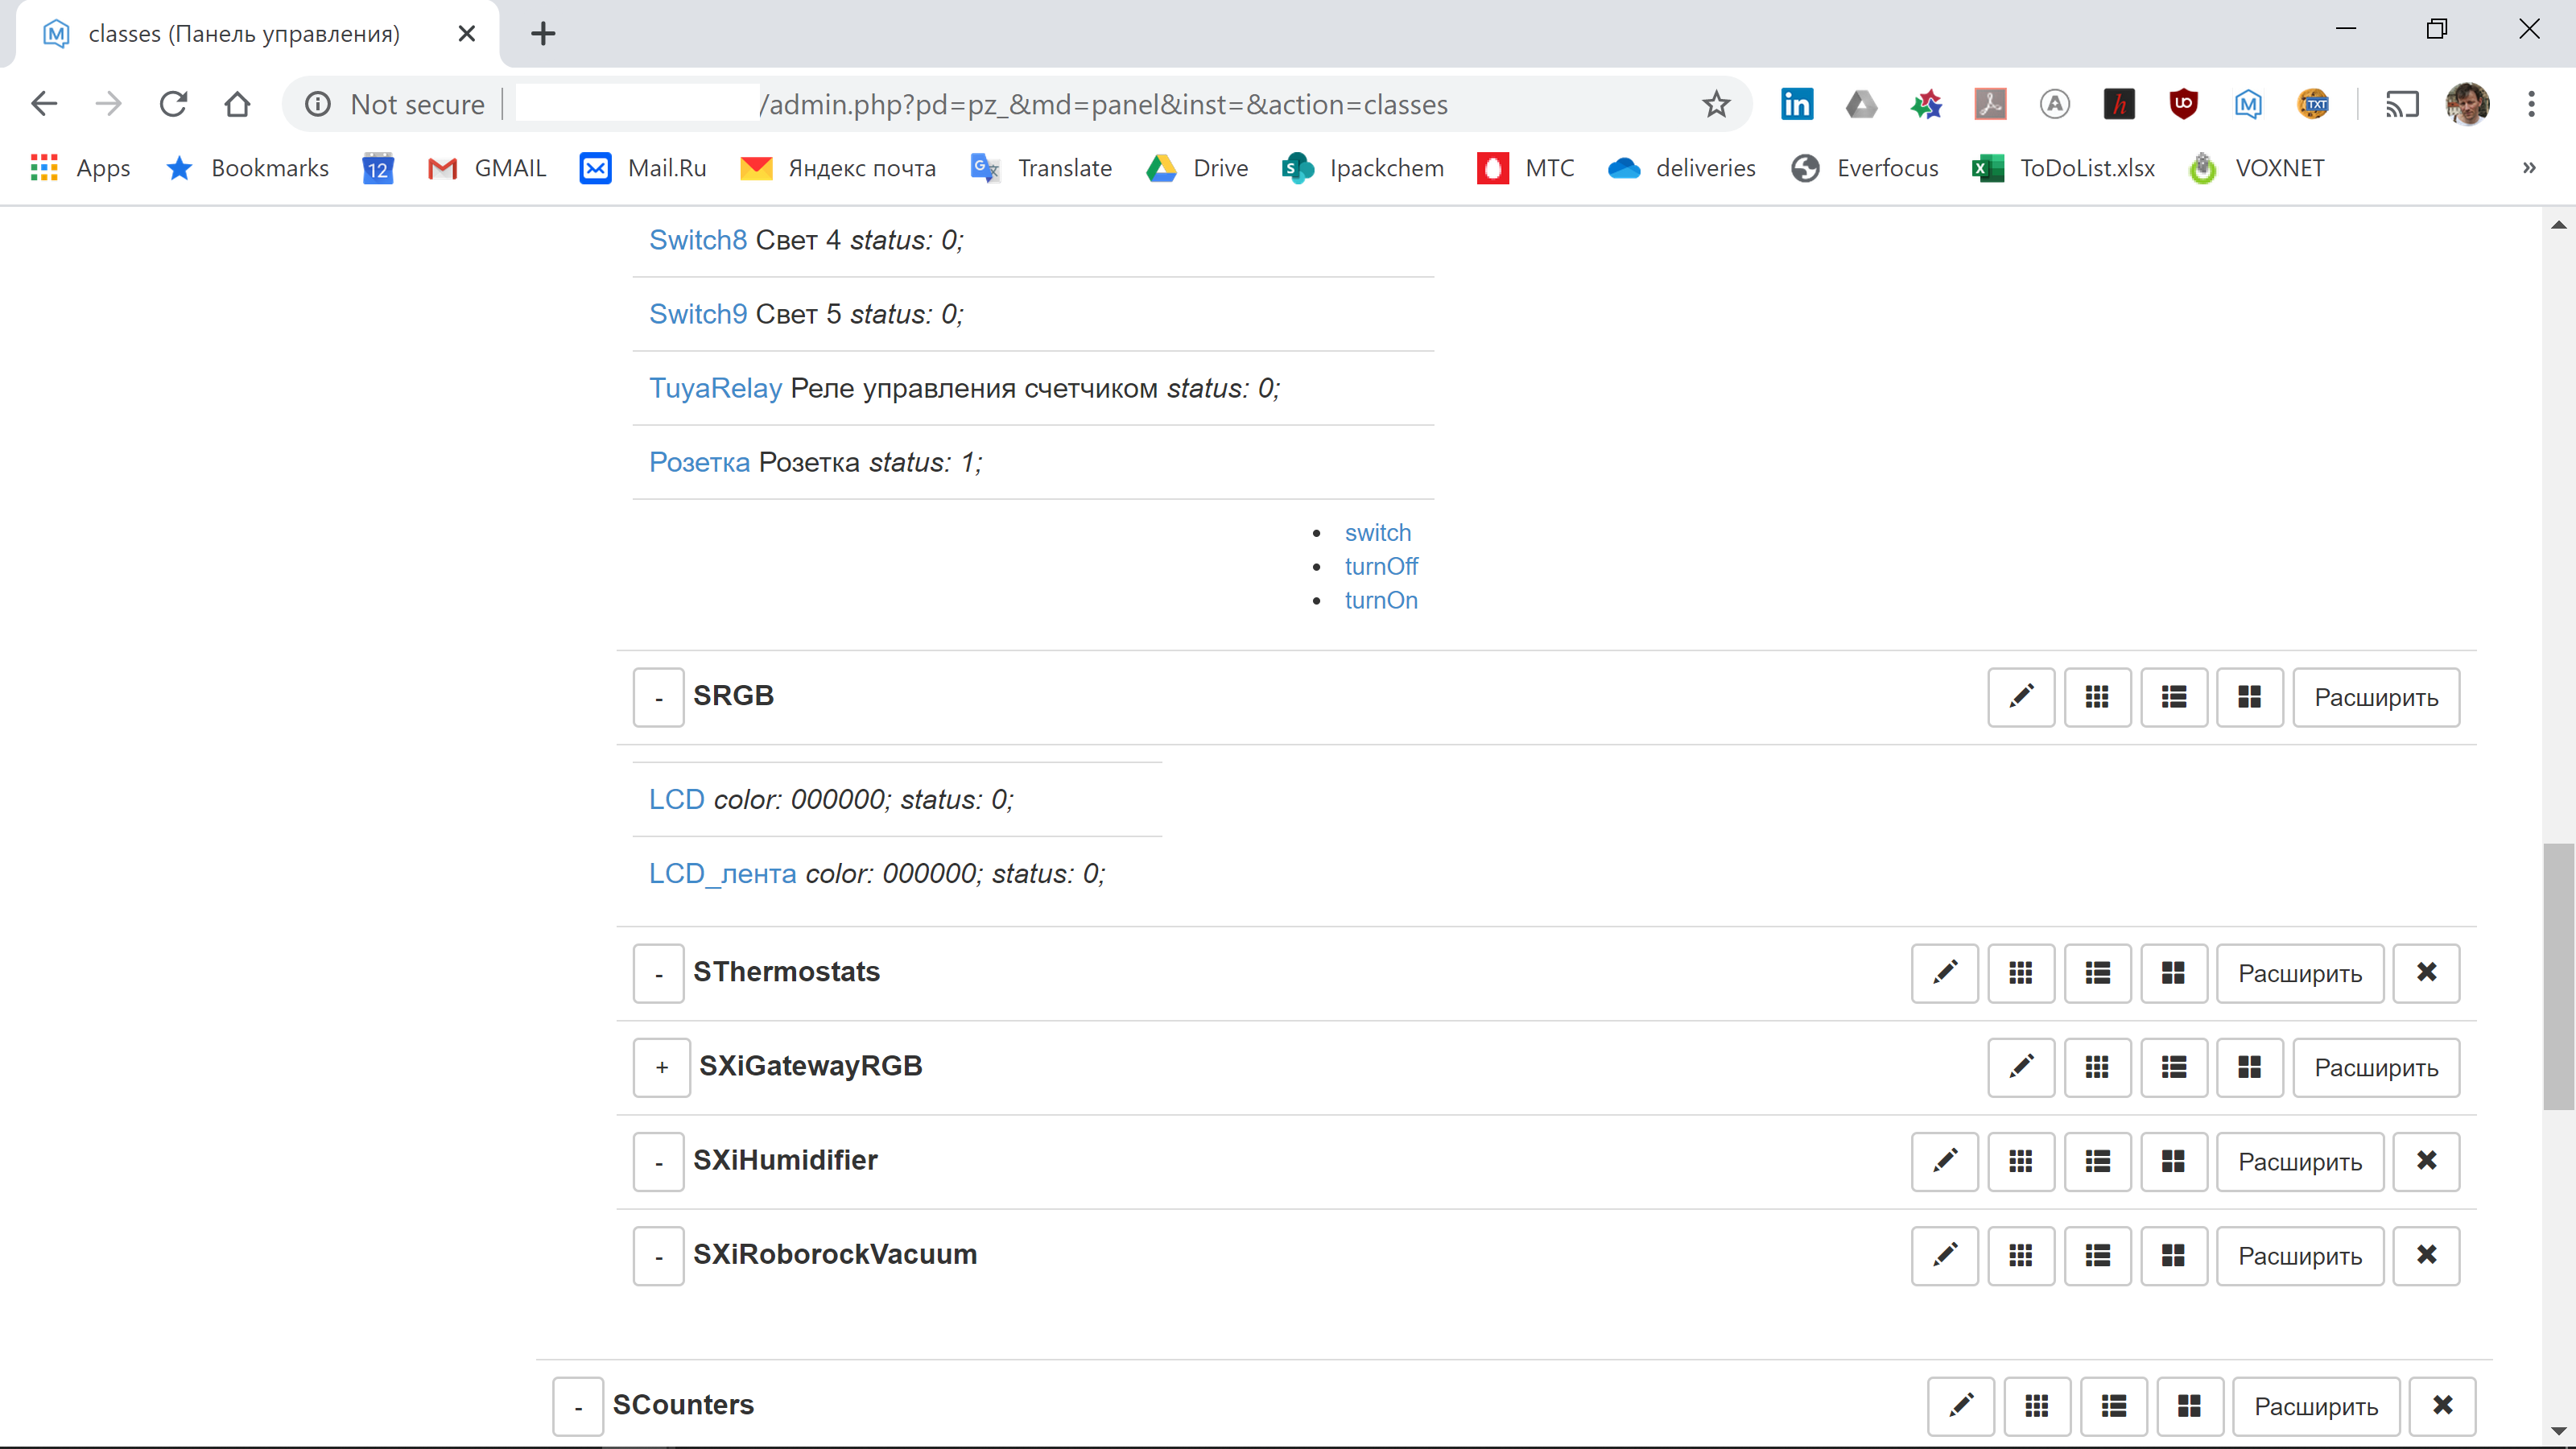Click inside the browser address bar

coord(1100,104)
